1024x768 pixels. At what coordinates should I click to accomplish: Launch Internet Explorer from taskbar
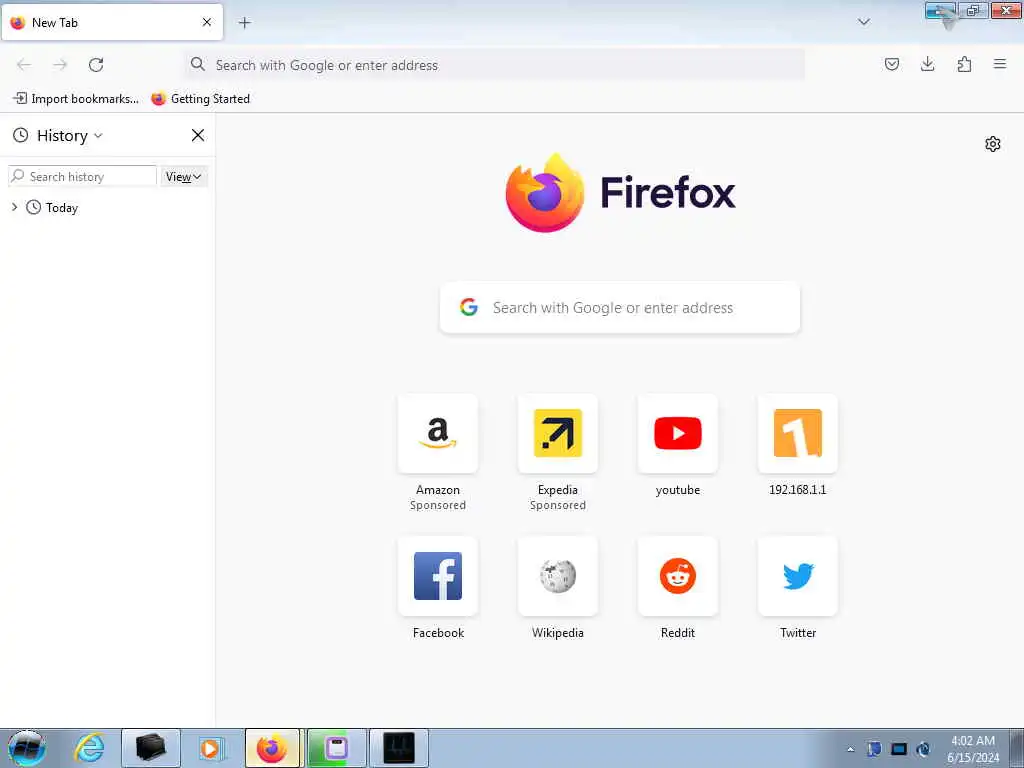pyautogui.click(x=89, y=748)
